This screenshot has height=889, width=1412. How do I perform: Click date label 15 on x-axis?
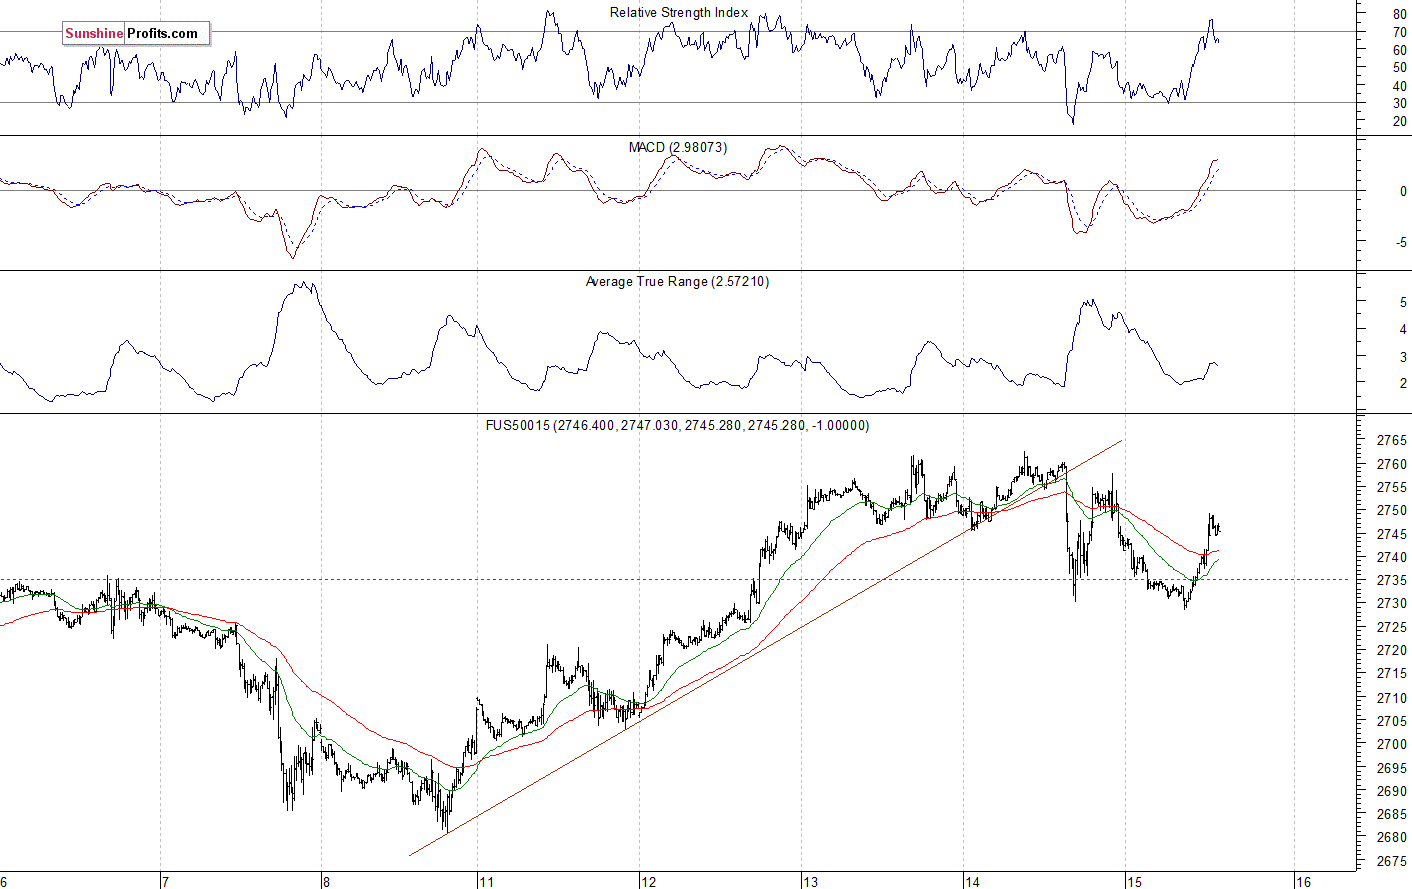(x=1134, y=881)
